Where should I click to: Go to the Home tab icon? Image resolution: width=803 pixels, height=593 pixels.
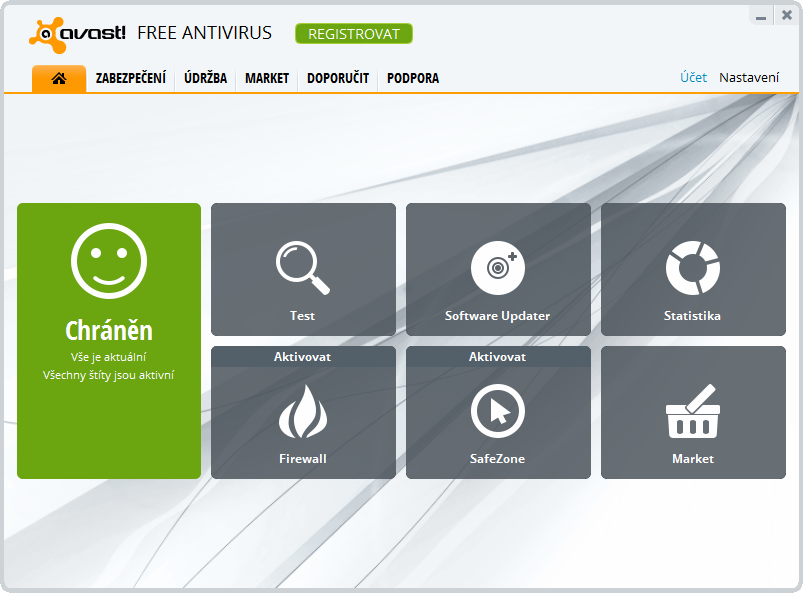tap(59, 78)
